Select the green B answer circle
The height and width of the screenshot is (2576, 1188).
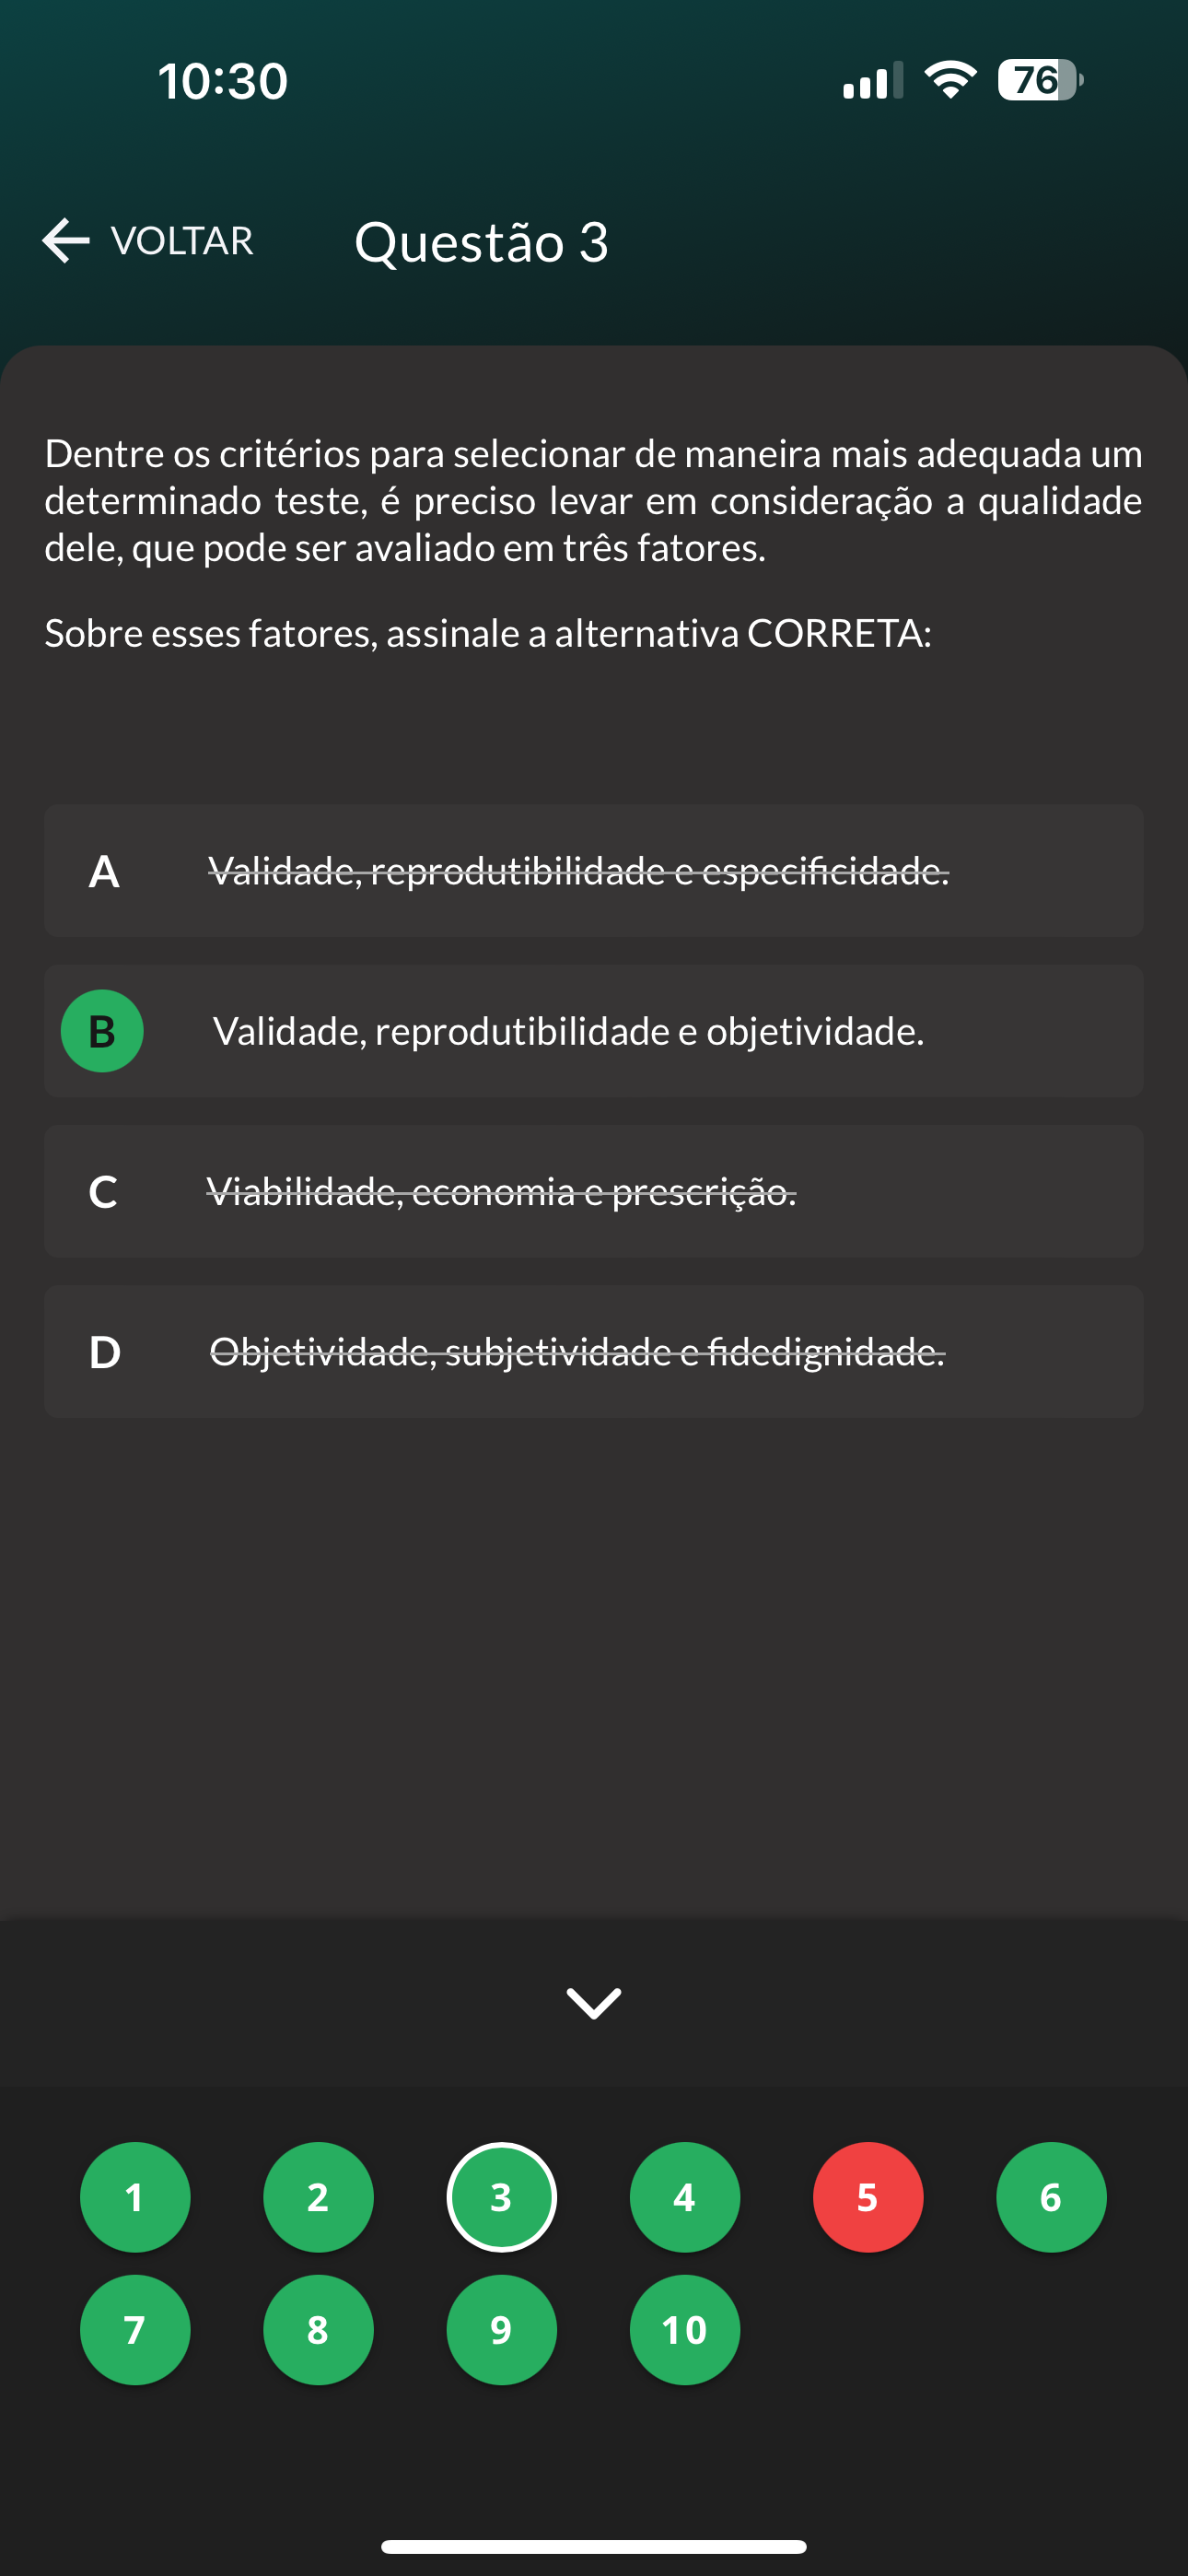click(102, 1031)
